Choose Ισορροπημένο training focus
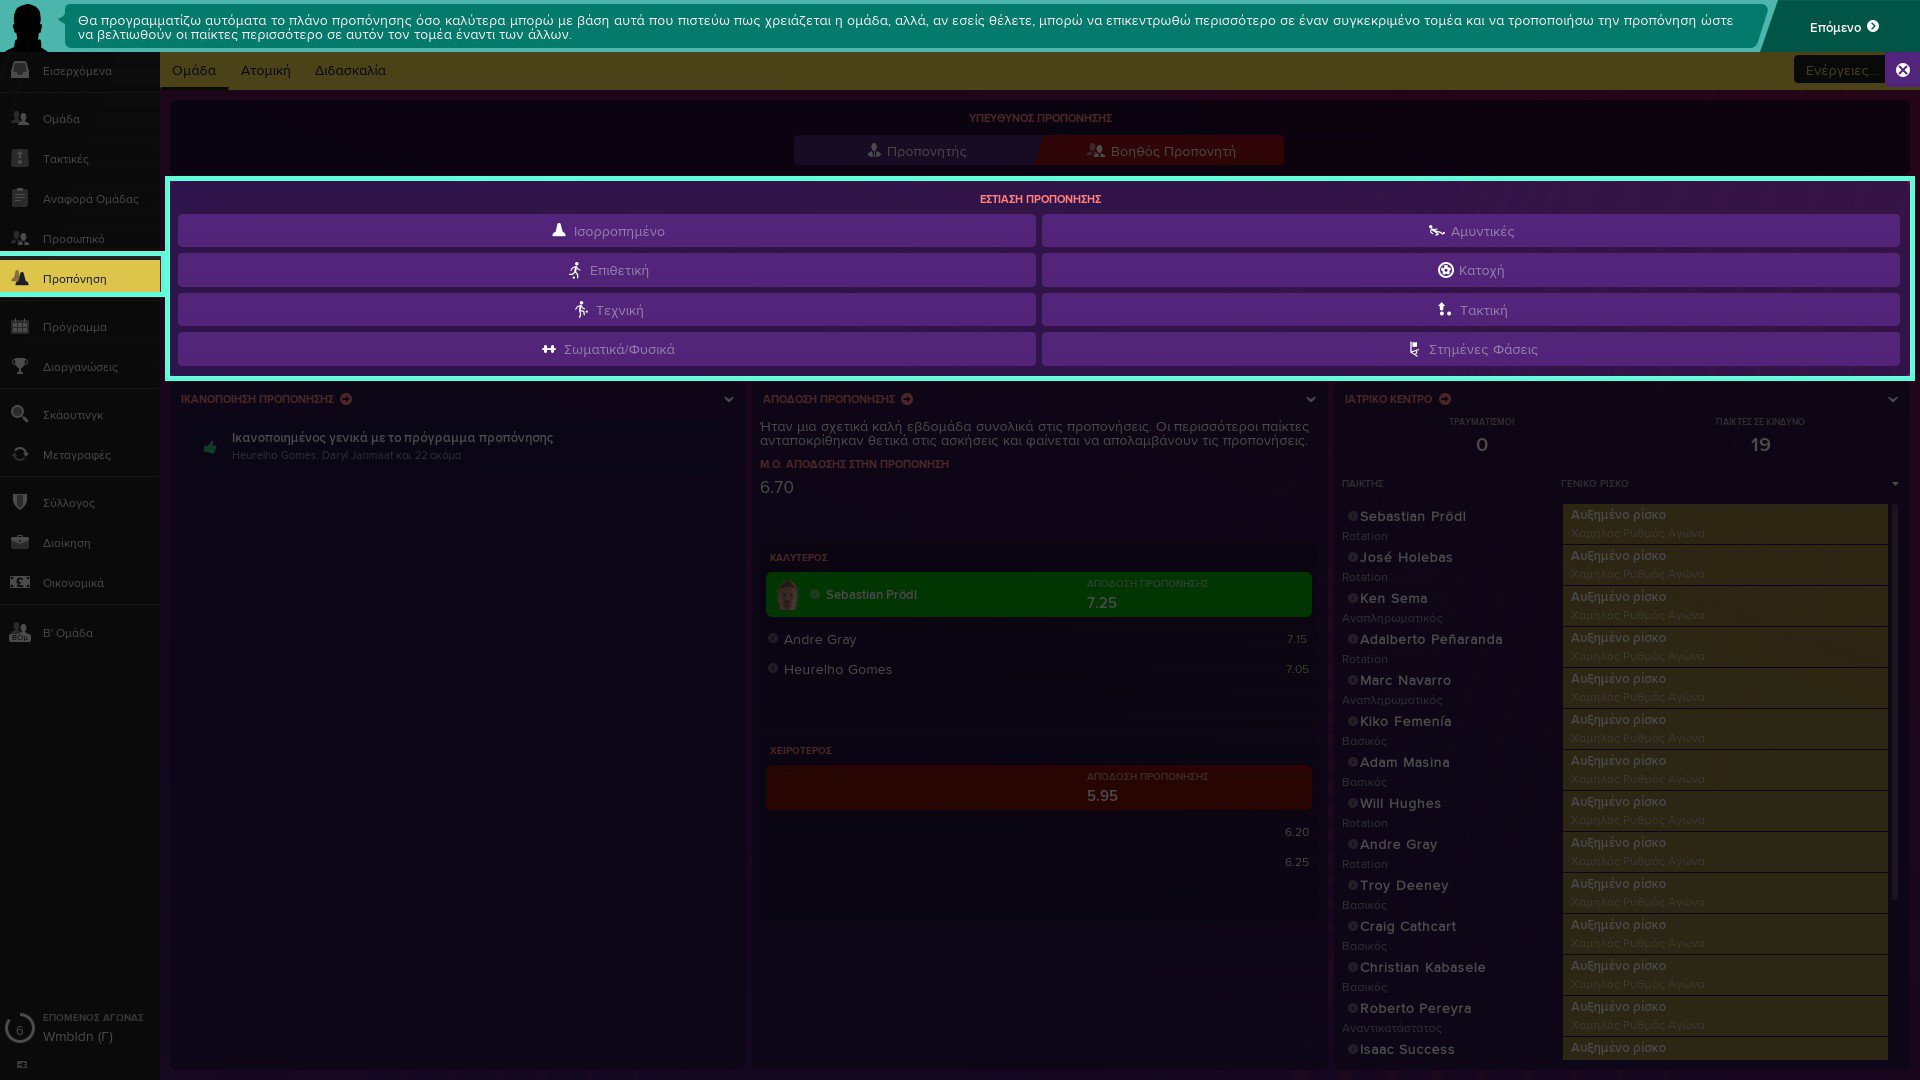Image resolution: width=1920 pixels, height=1080 pixels. click(607, 231)
